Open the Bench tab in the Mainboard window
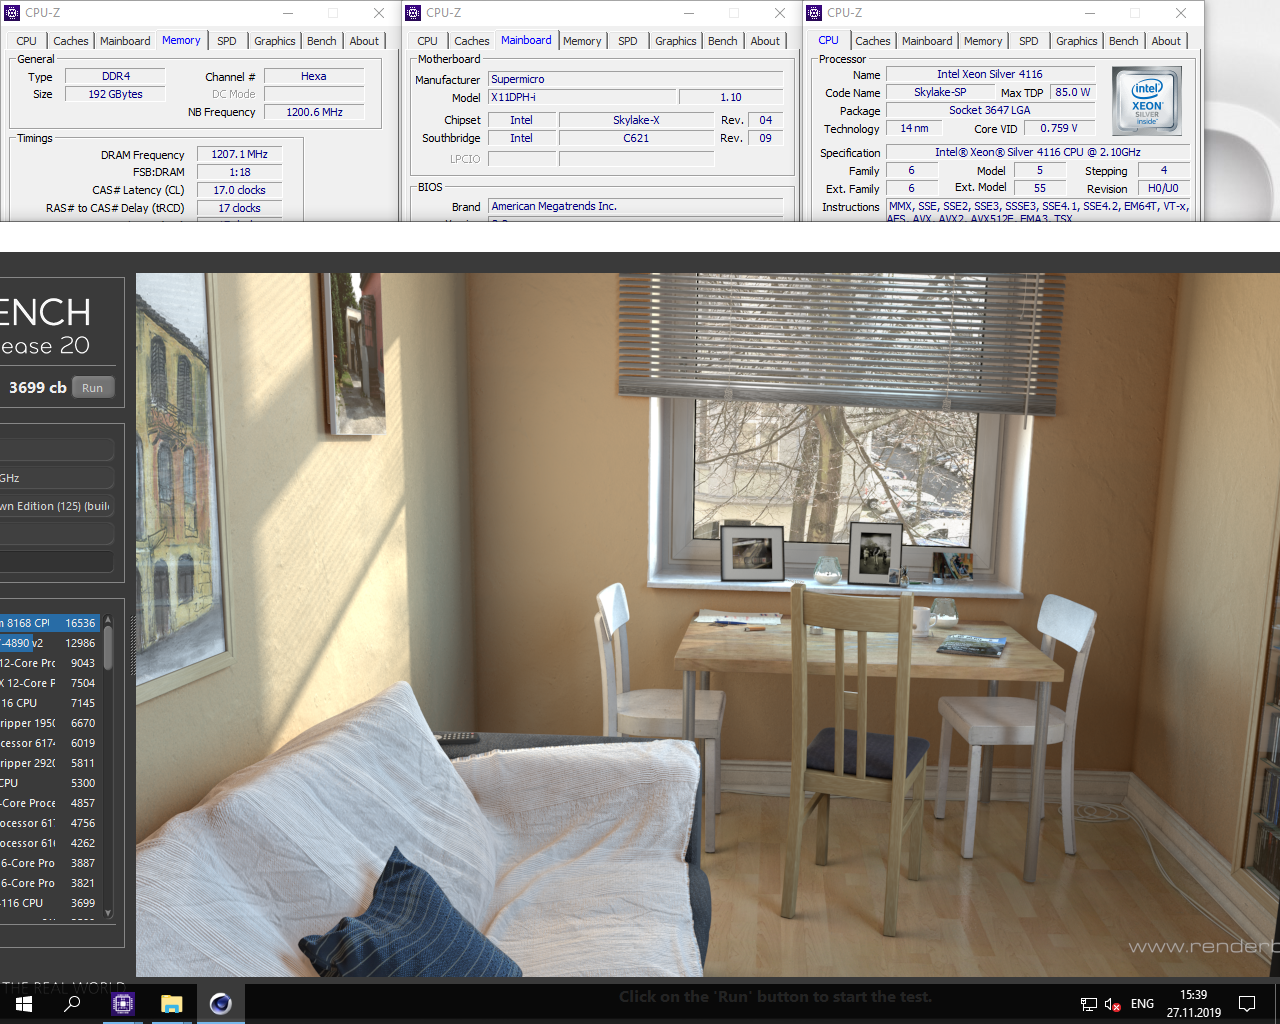This screenshot has width=1280, height=1024. tap(723, 41)
